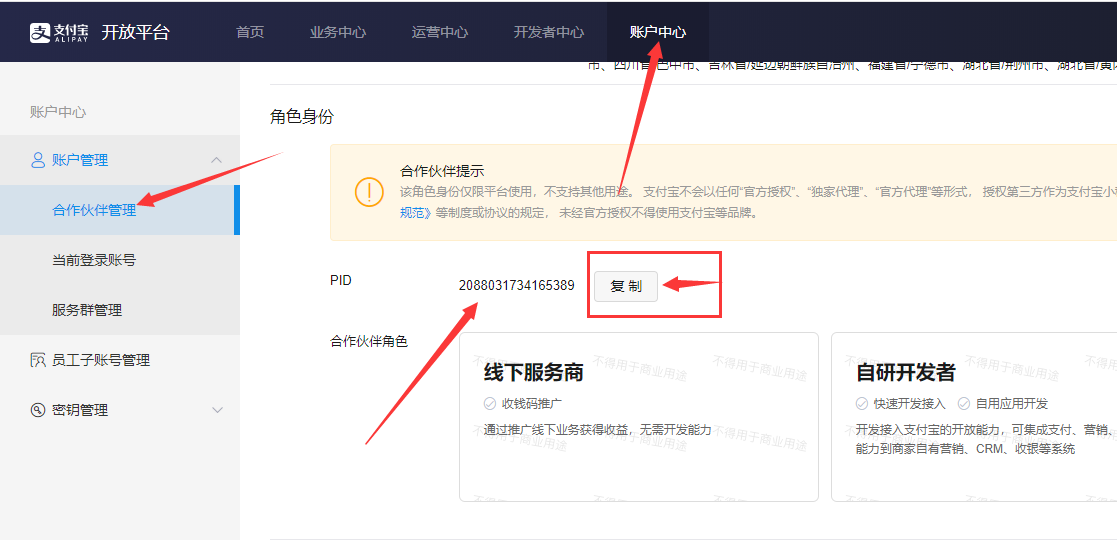Open 当前登录账号 in the sidebar

pyautogui.click(x=120, y=260)
